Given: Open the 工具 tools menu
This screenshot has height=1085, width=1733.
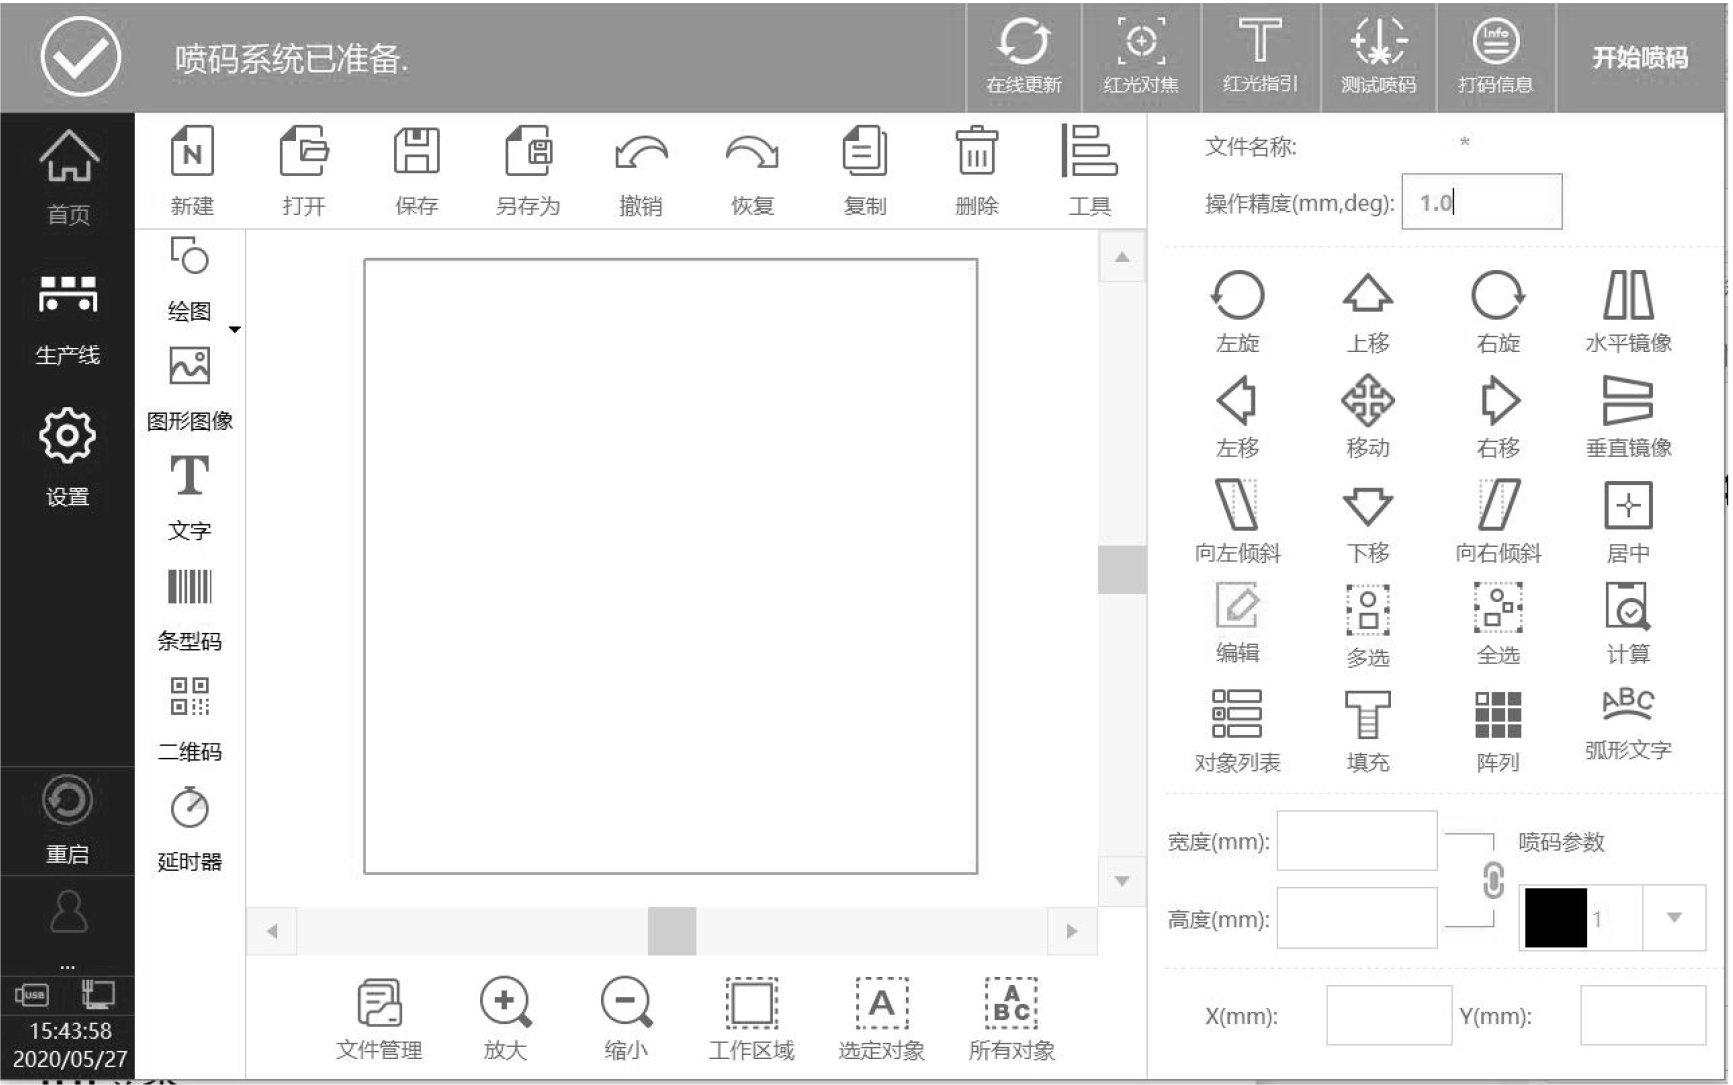Looking at the screenshot, I should (x=1089, y=152).
